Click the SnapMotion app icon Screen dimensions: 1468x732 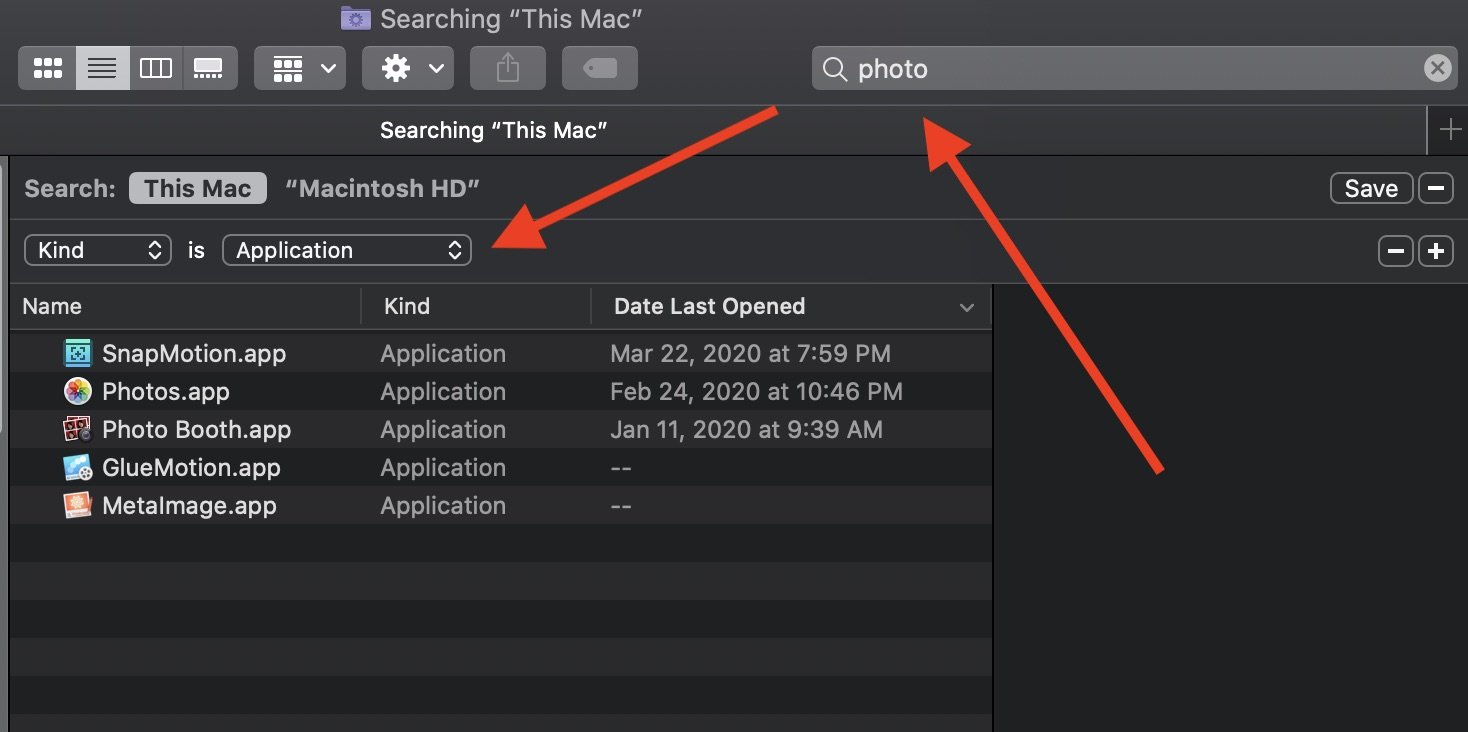pyautogui.click(x=78, y=353)
